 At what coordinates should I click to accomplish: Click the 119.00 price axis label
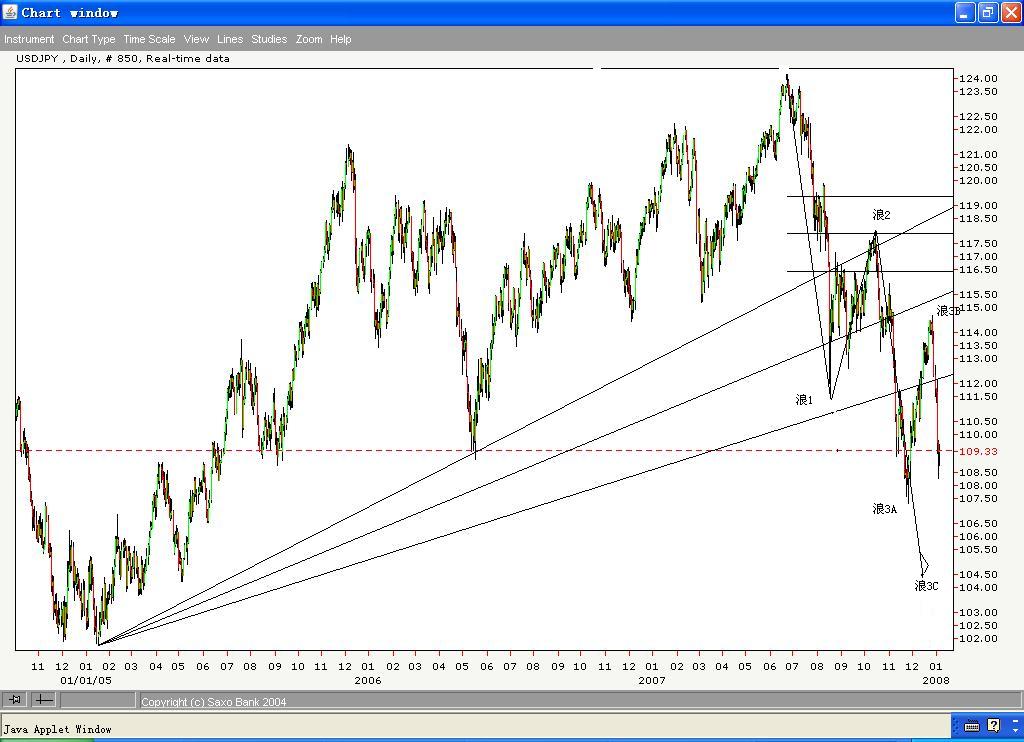click(x=978, y=205)
